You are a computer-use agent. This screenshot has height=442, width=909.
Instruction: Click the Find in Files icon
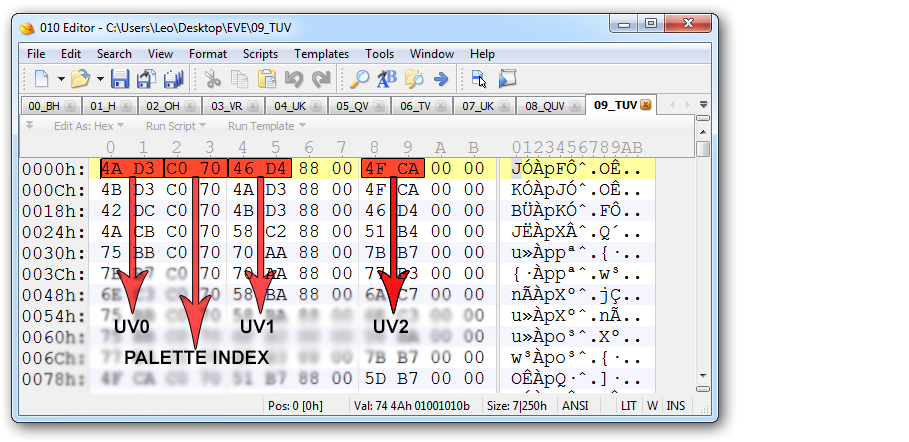coord(414,78)
